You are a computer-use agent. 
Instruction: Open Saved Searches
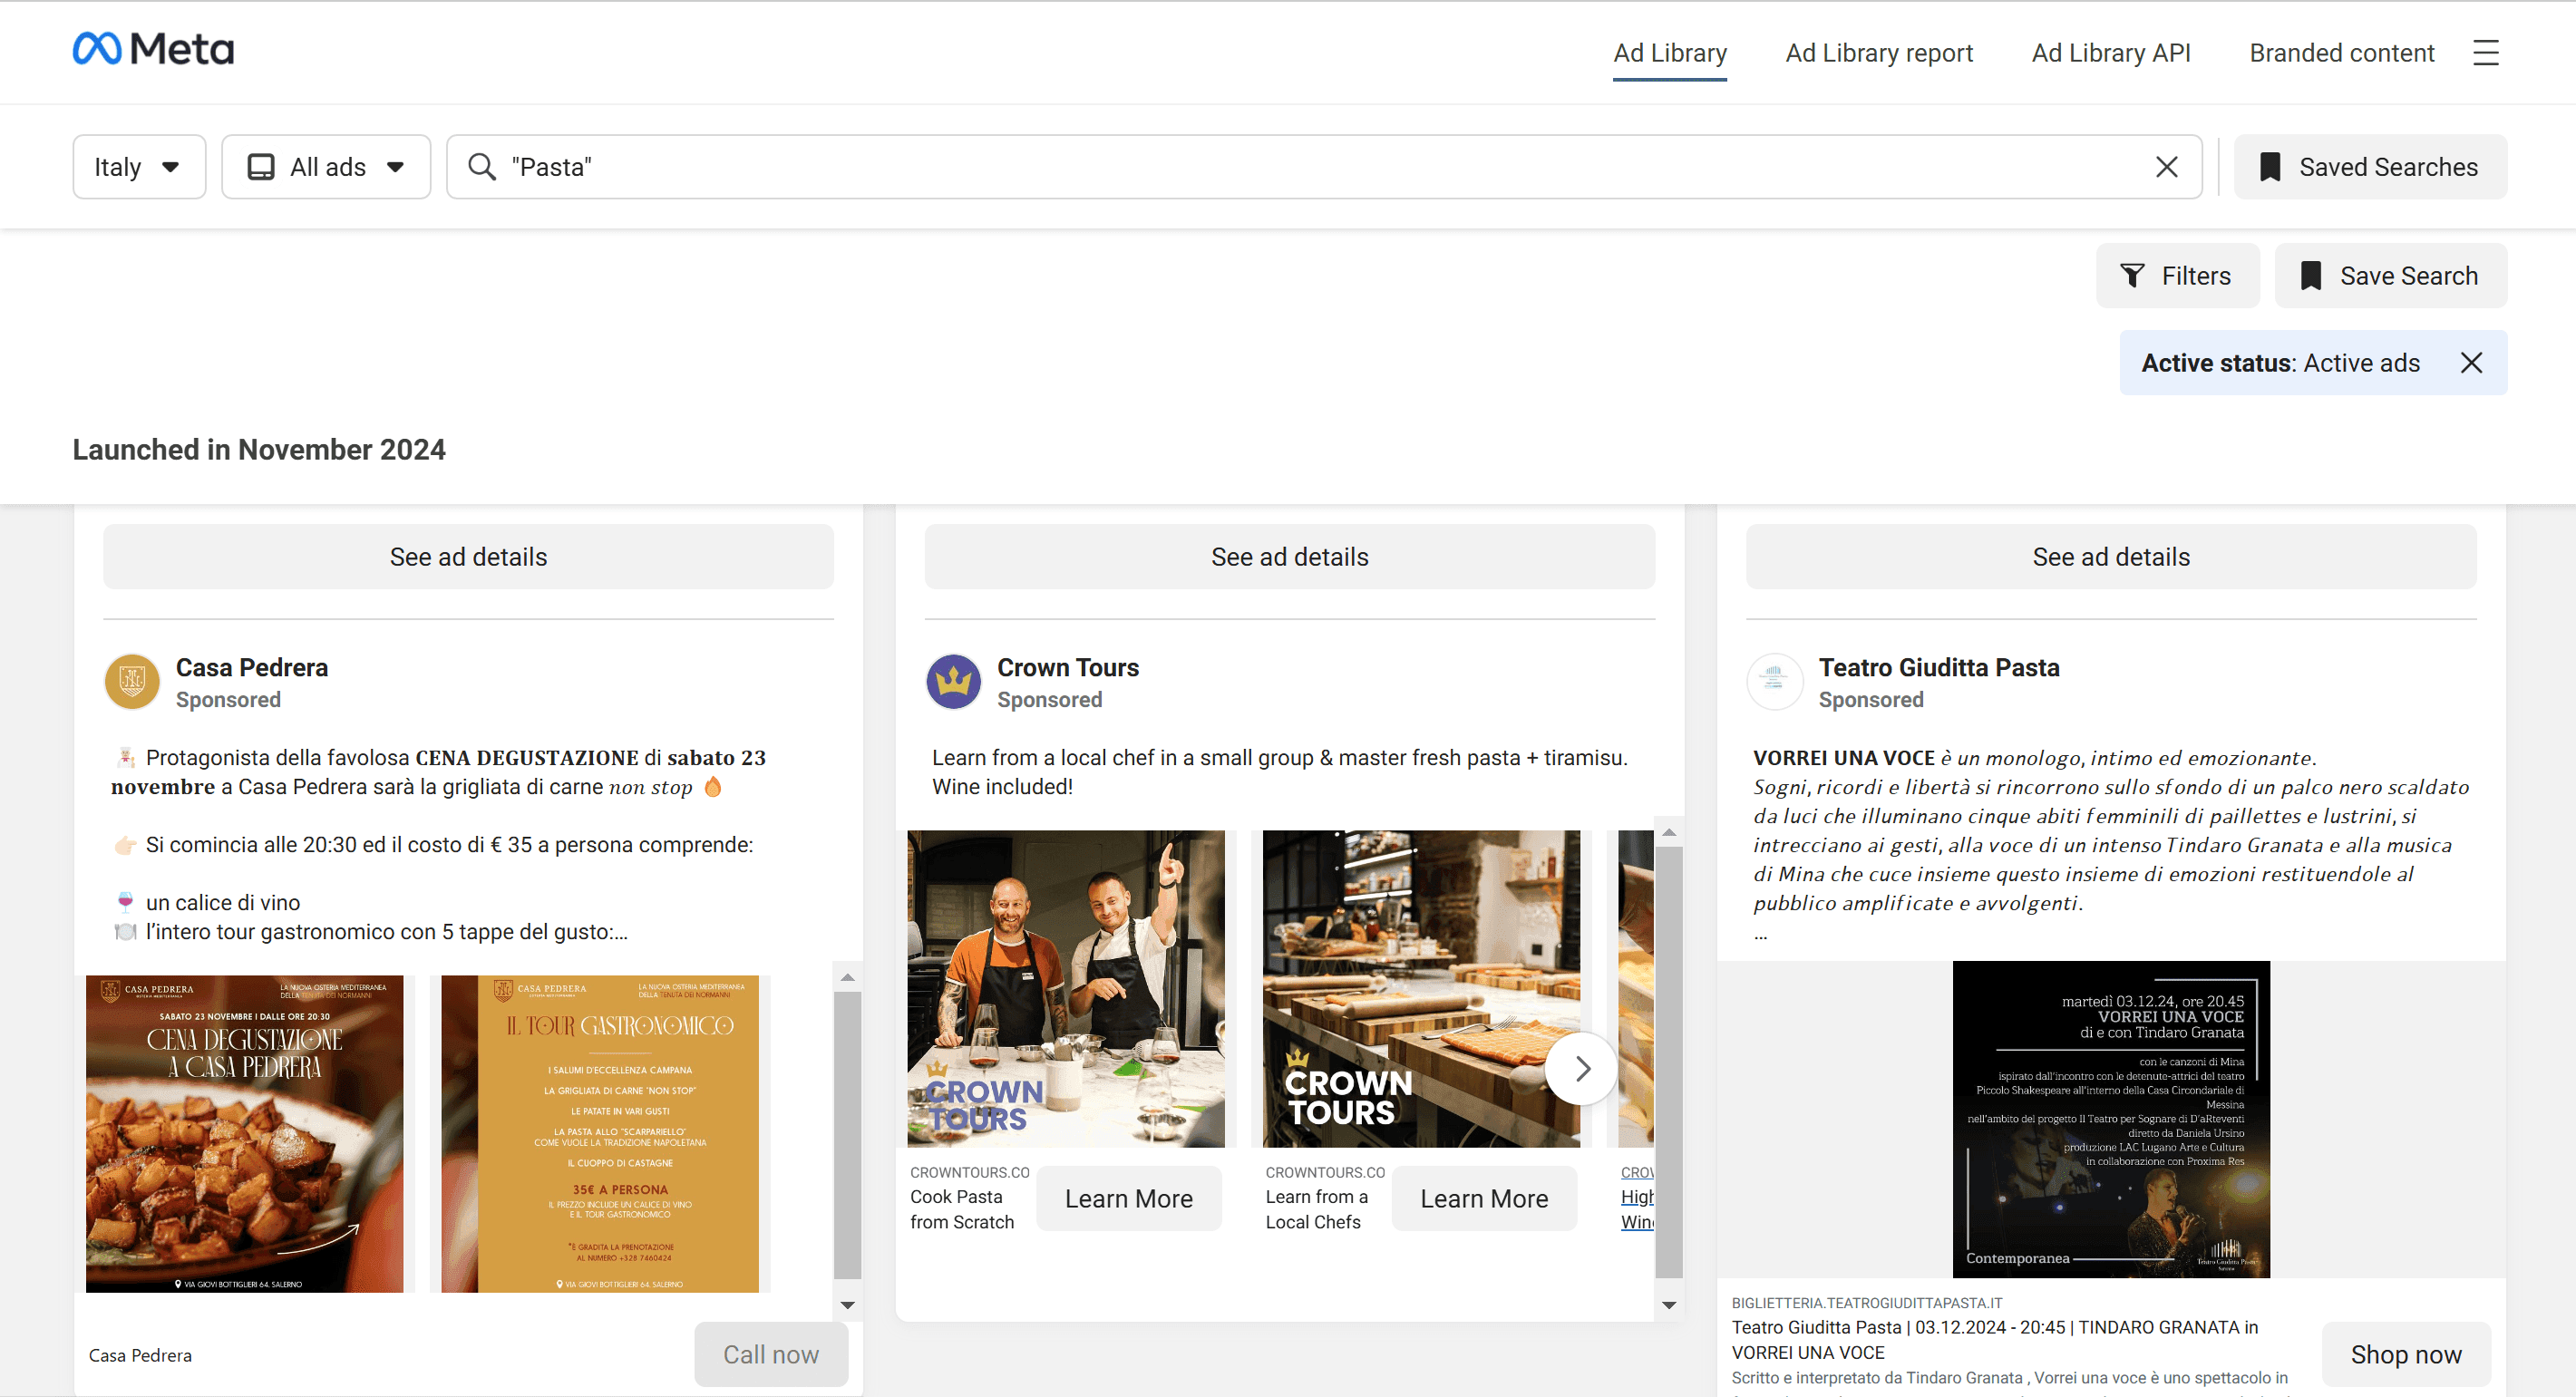tap(2370, 167)
